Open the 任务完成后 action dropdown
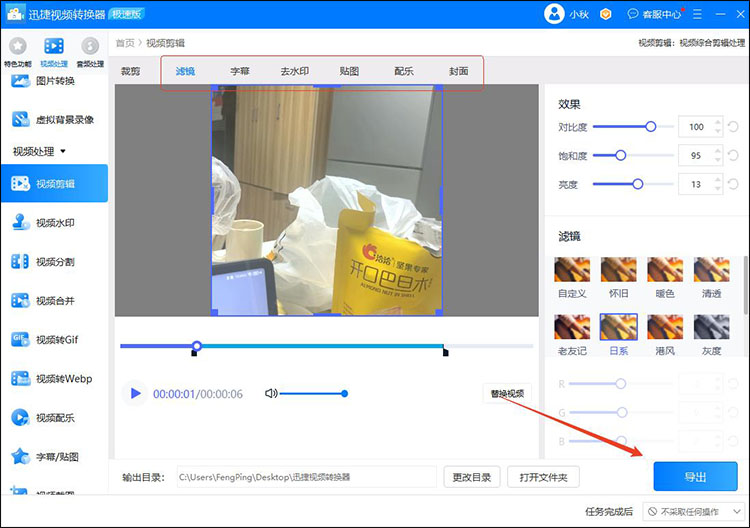Viewport: 750px width, 528px height. (693, 512)
